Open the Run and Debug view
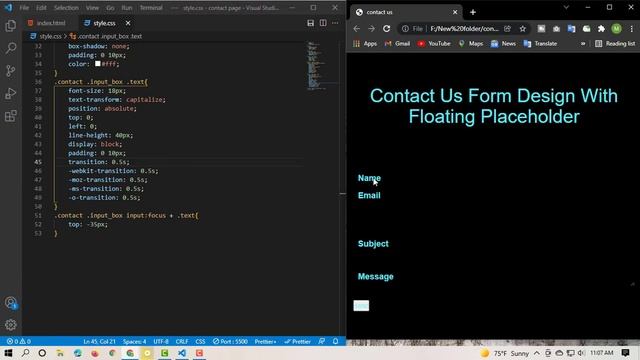This screenshot has height=360, width=640. (11, 93)
